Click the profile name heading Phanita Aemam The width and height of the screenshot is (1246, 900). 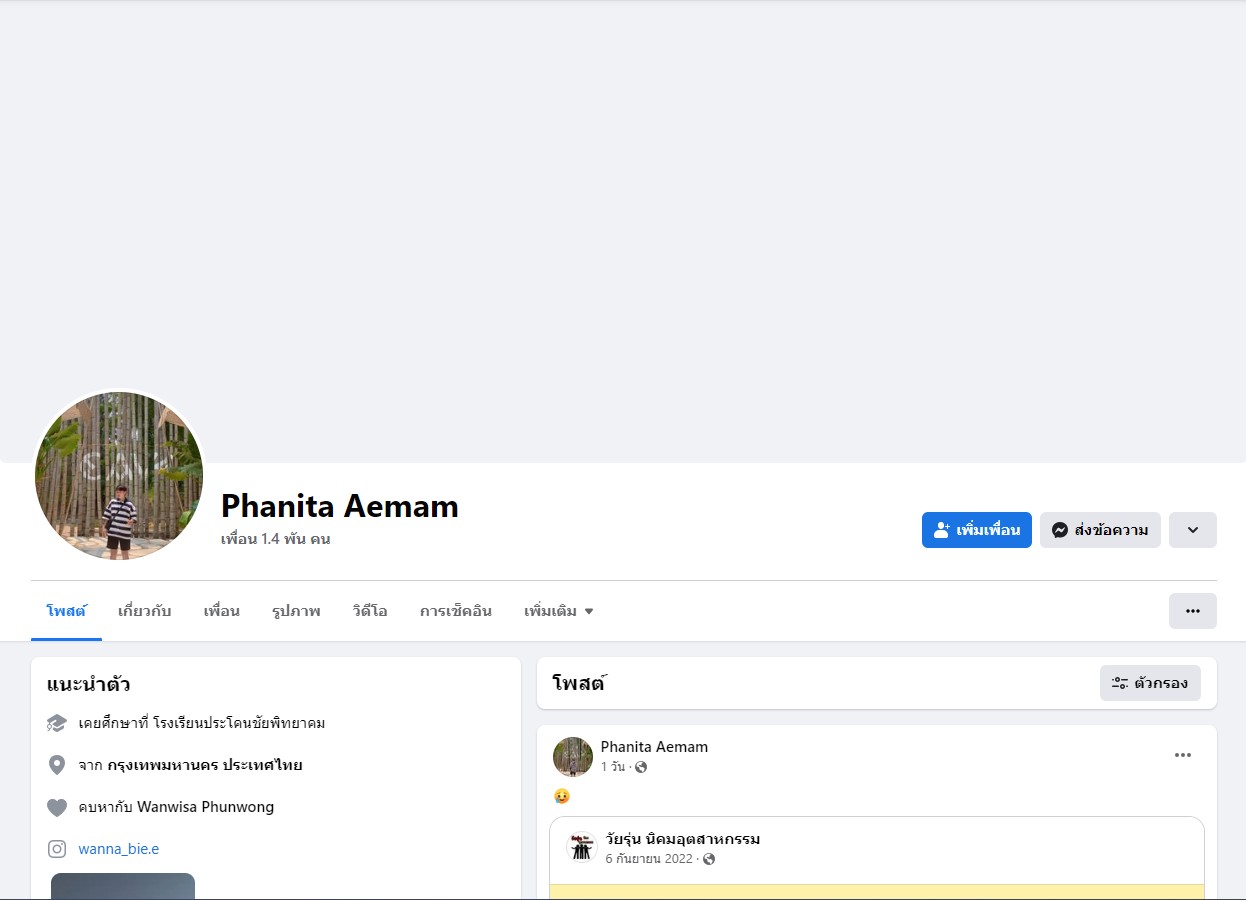tap(340, 506)
